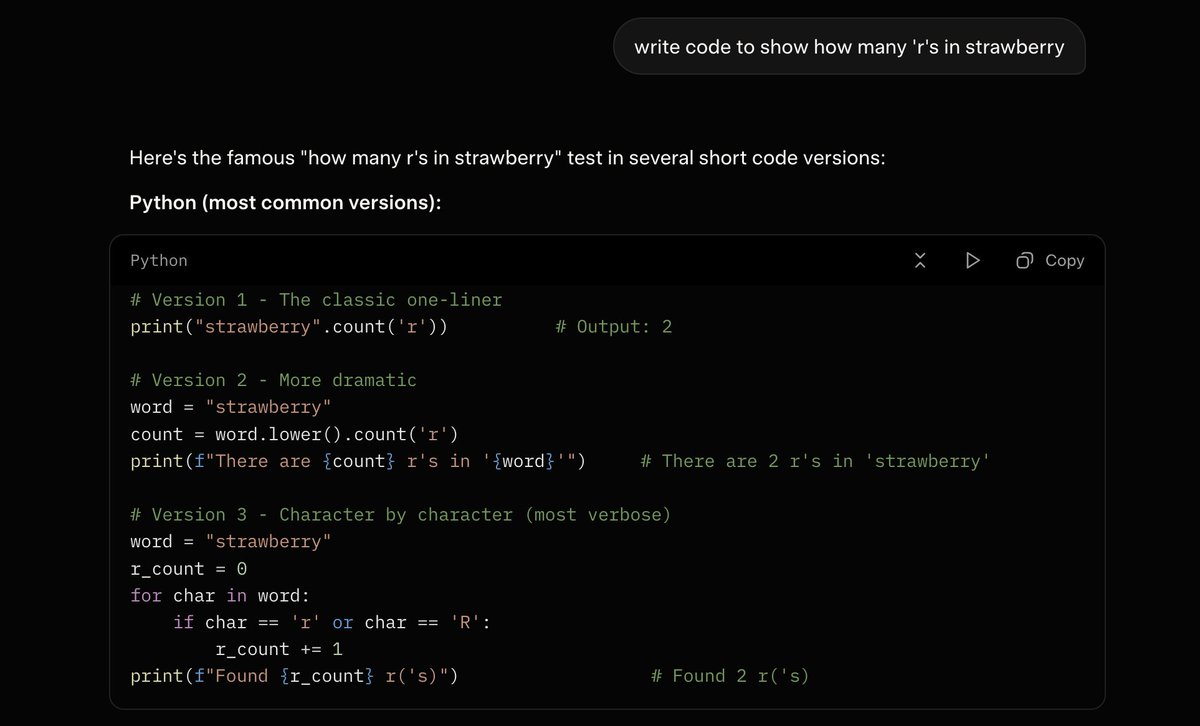Click the print("strawberry".count('r')) line
The height and width of the screenshot is (726, 1200).
(x=289, y=326)
